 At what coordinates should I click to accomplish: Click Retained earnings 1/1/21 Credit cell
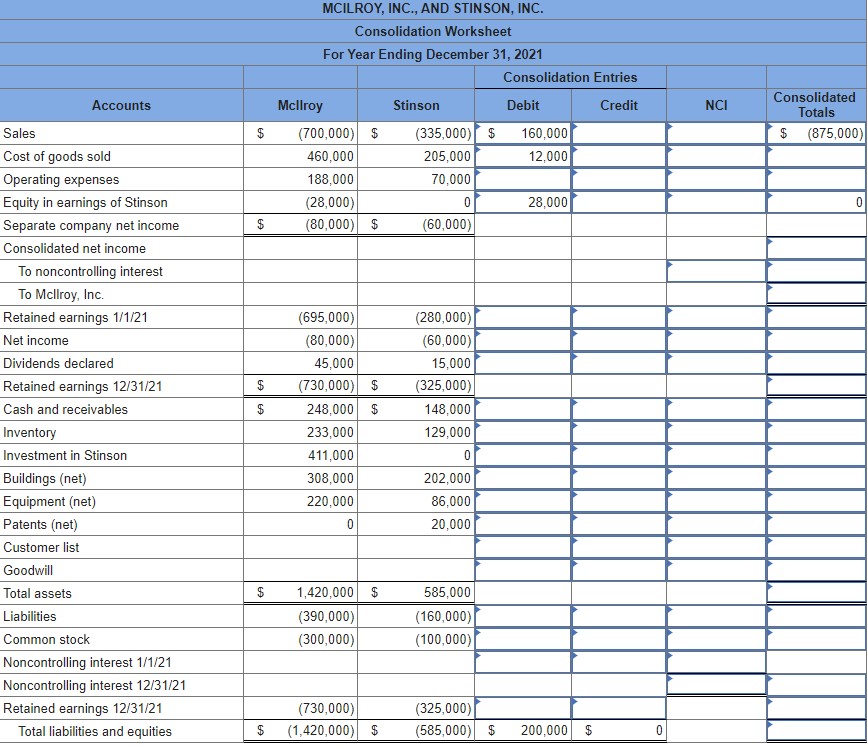tap(619, 317)
